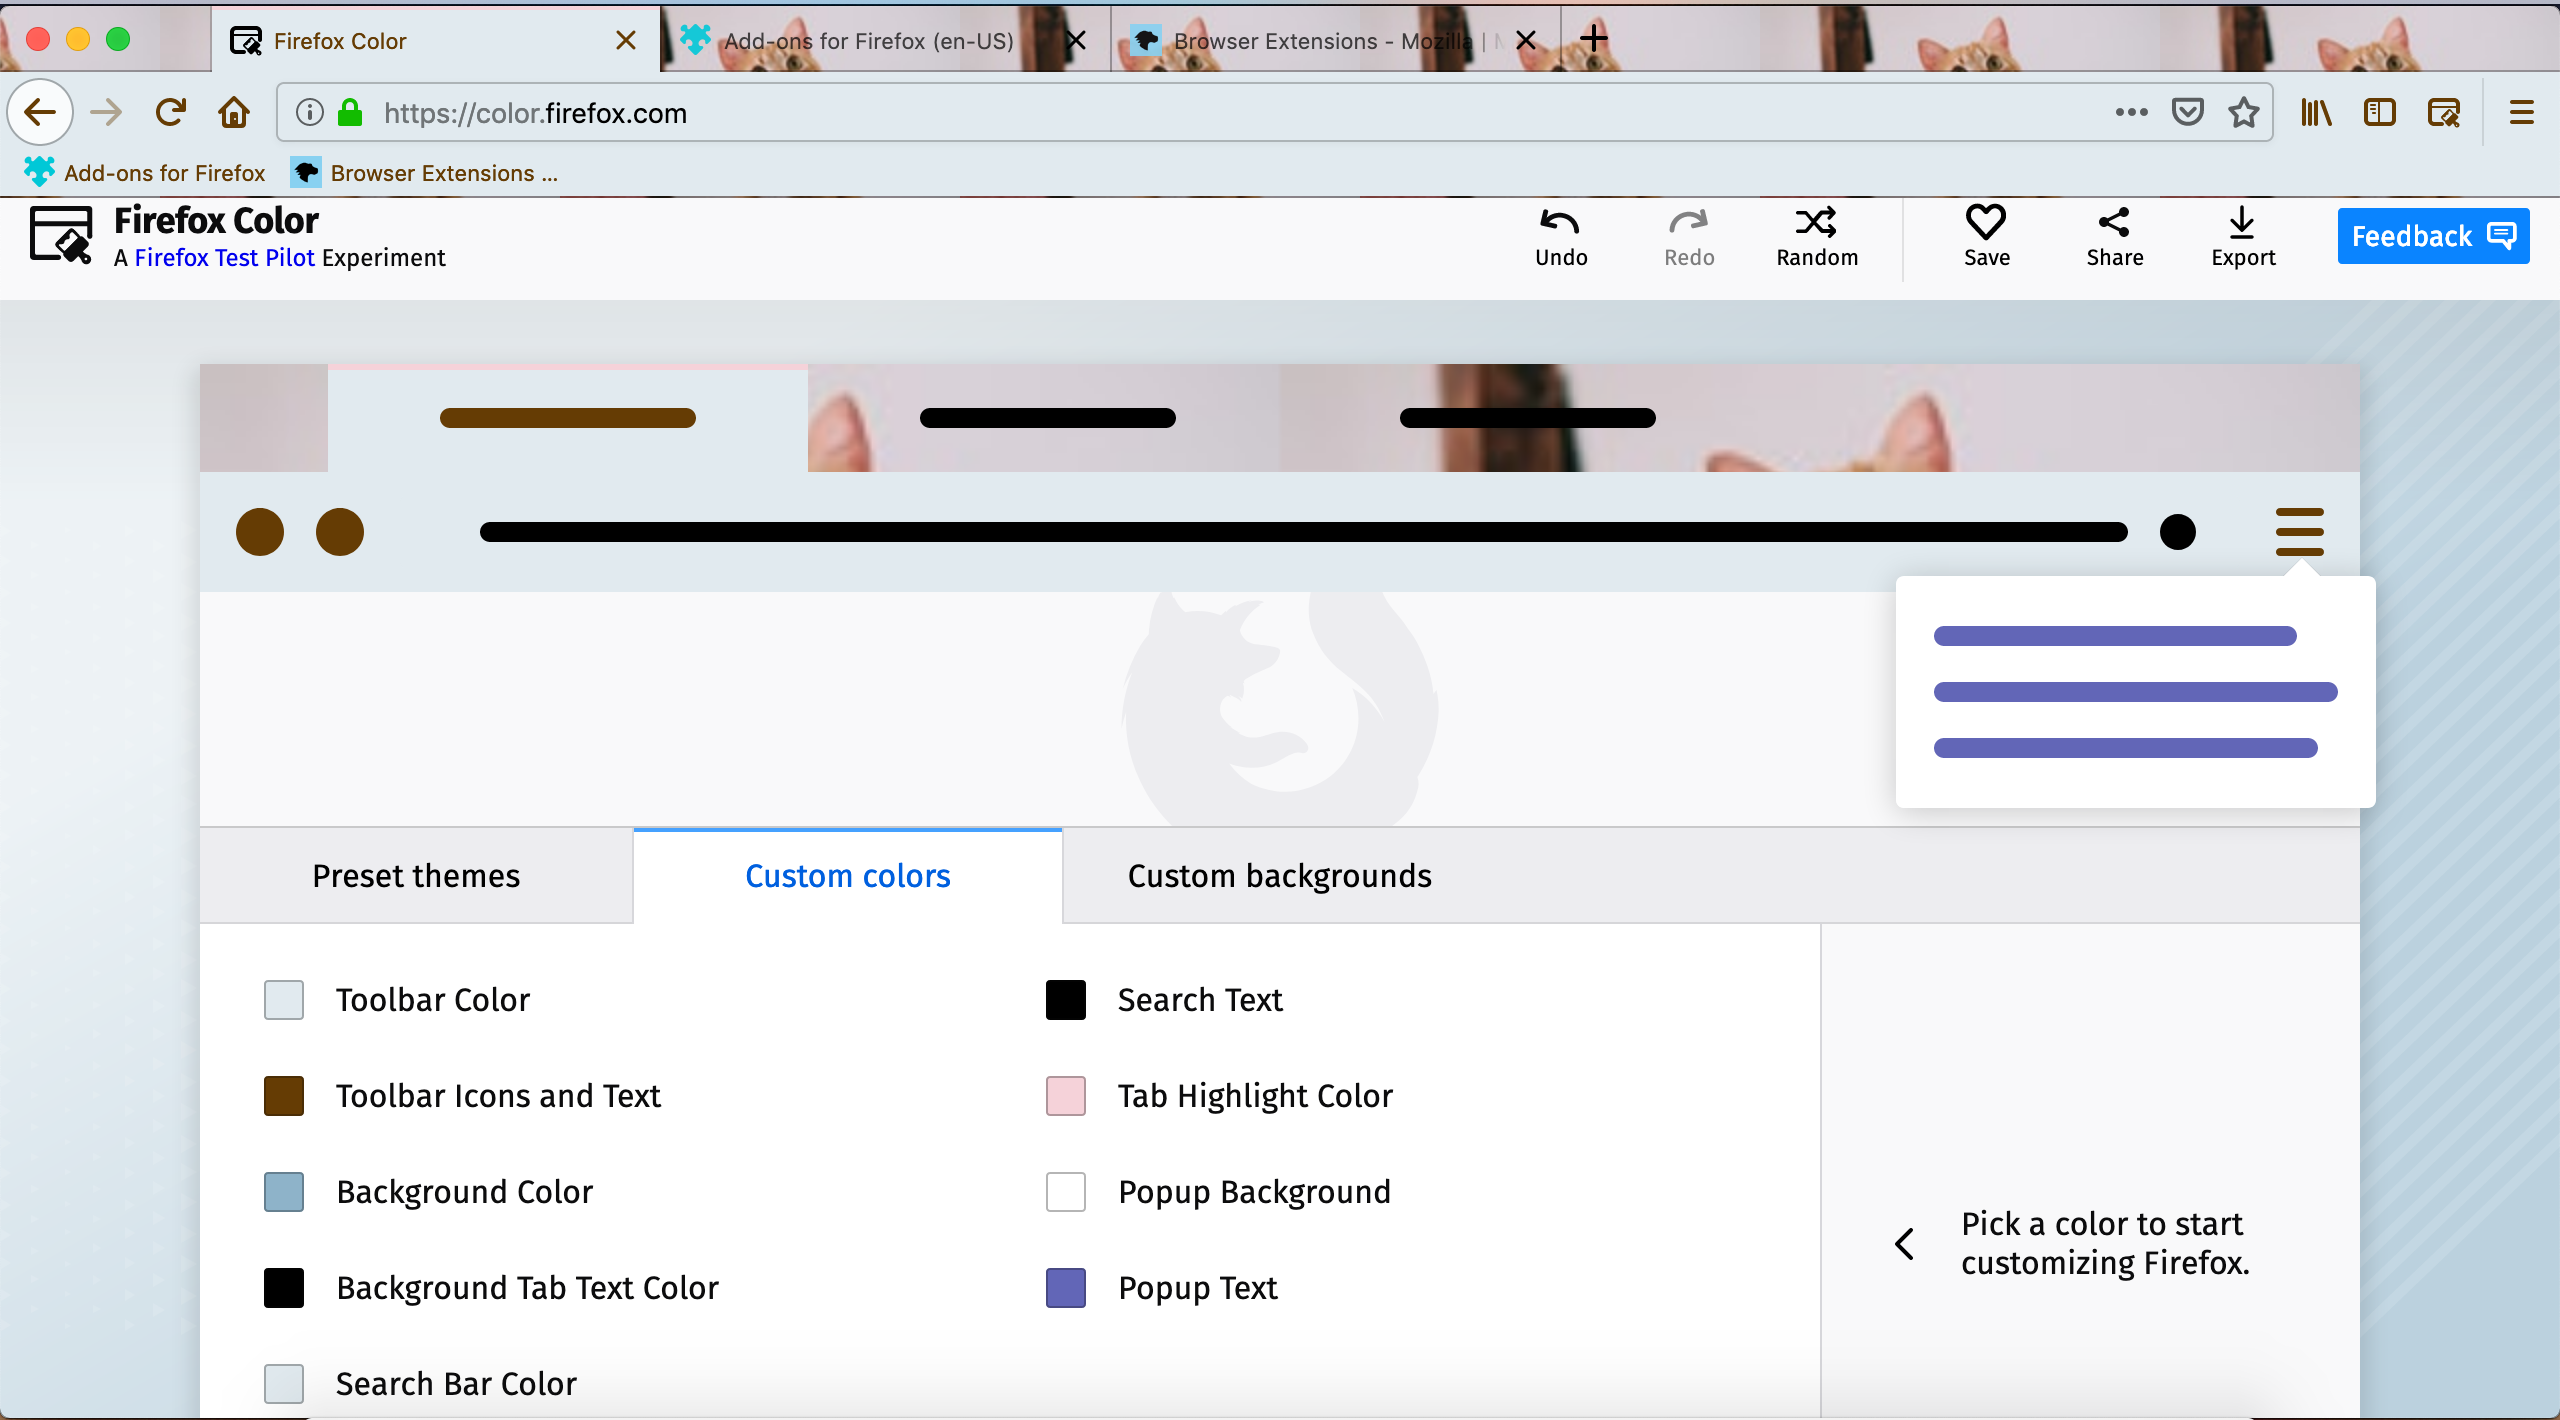Open a new tab with plus button
The image size is (2560, 1420).
1594,39
